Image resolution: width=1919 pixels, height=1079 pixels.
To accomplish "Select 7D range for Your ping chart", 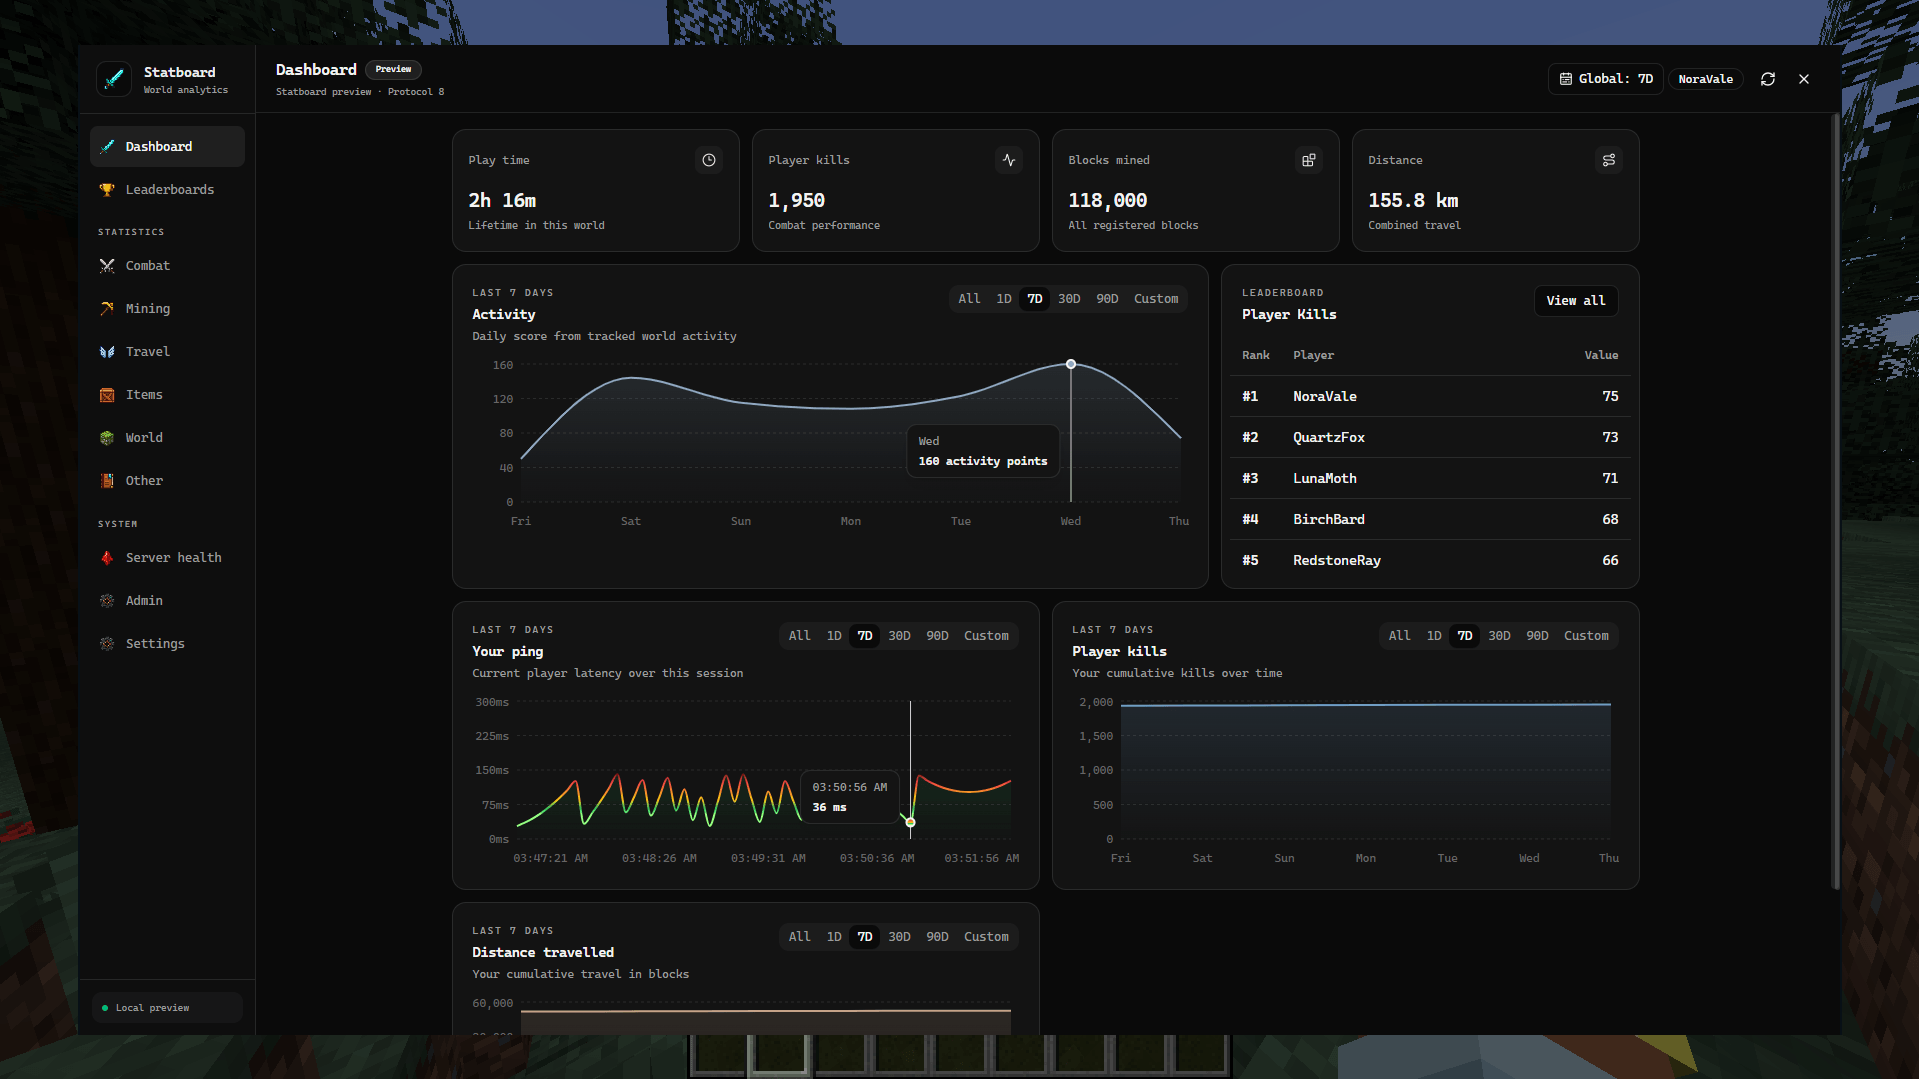I will (865, 636).
